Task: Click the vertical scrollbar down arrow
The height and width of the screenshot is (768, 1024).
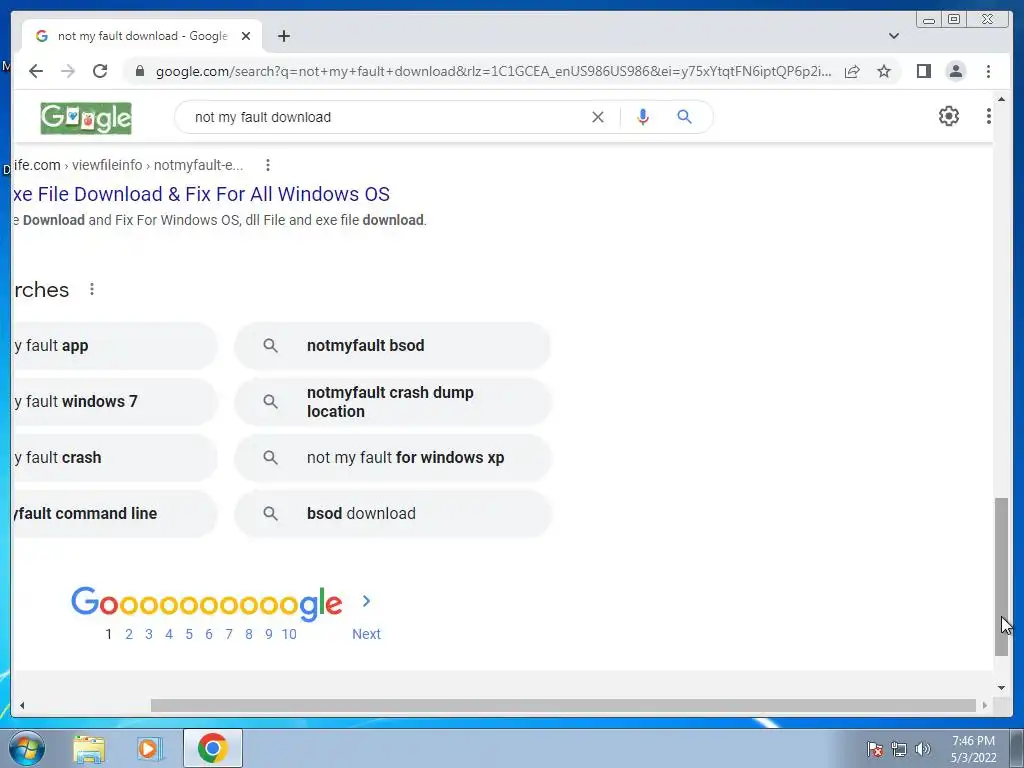Action: tap(1001, 687)
